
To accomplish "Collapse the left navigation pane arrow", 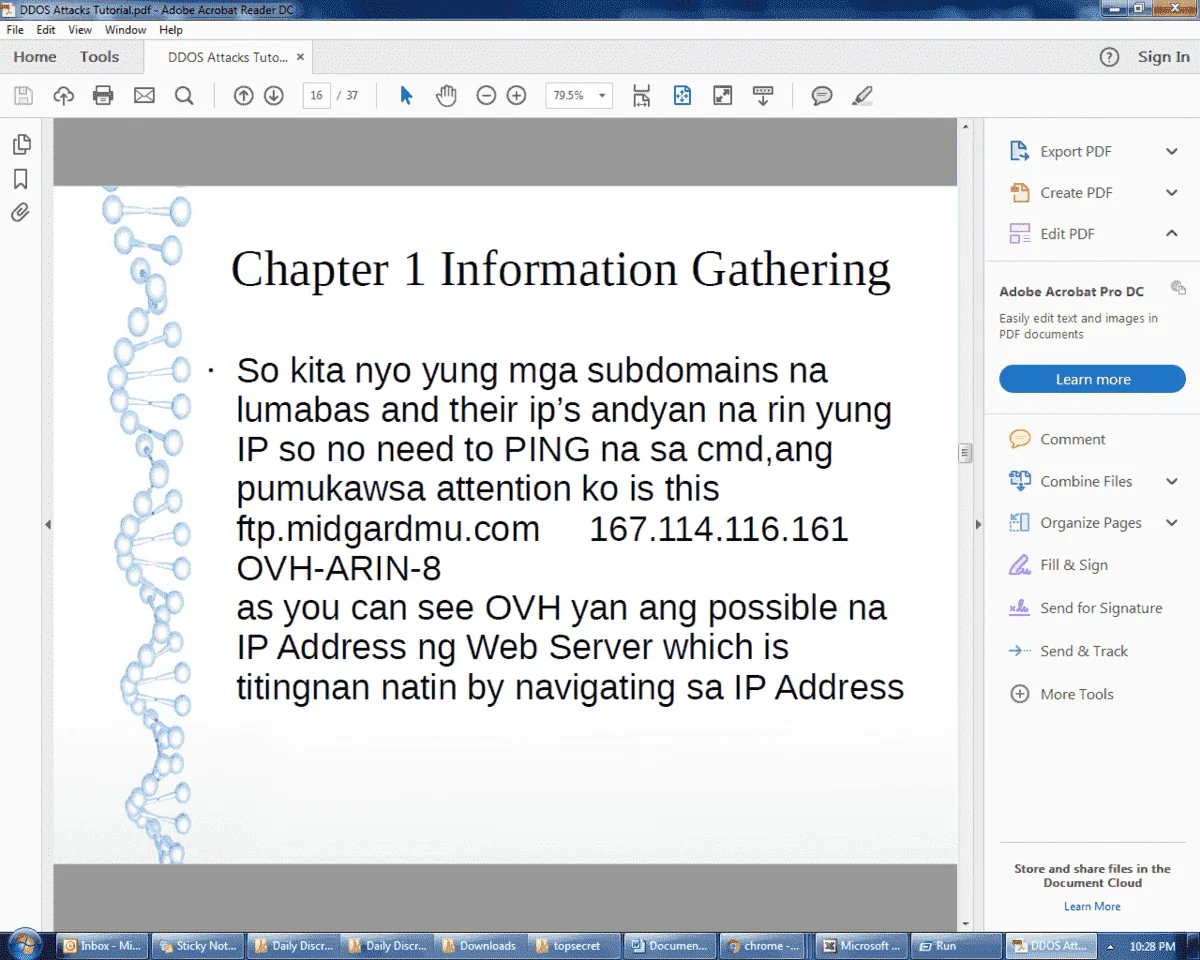I will point(47,524).
